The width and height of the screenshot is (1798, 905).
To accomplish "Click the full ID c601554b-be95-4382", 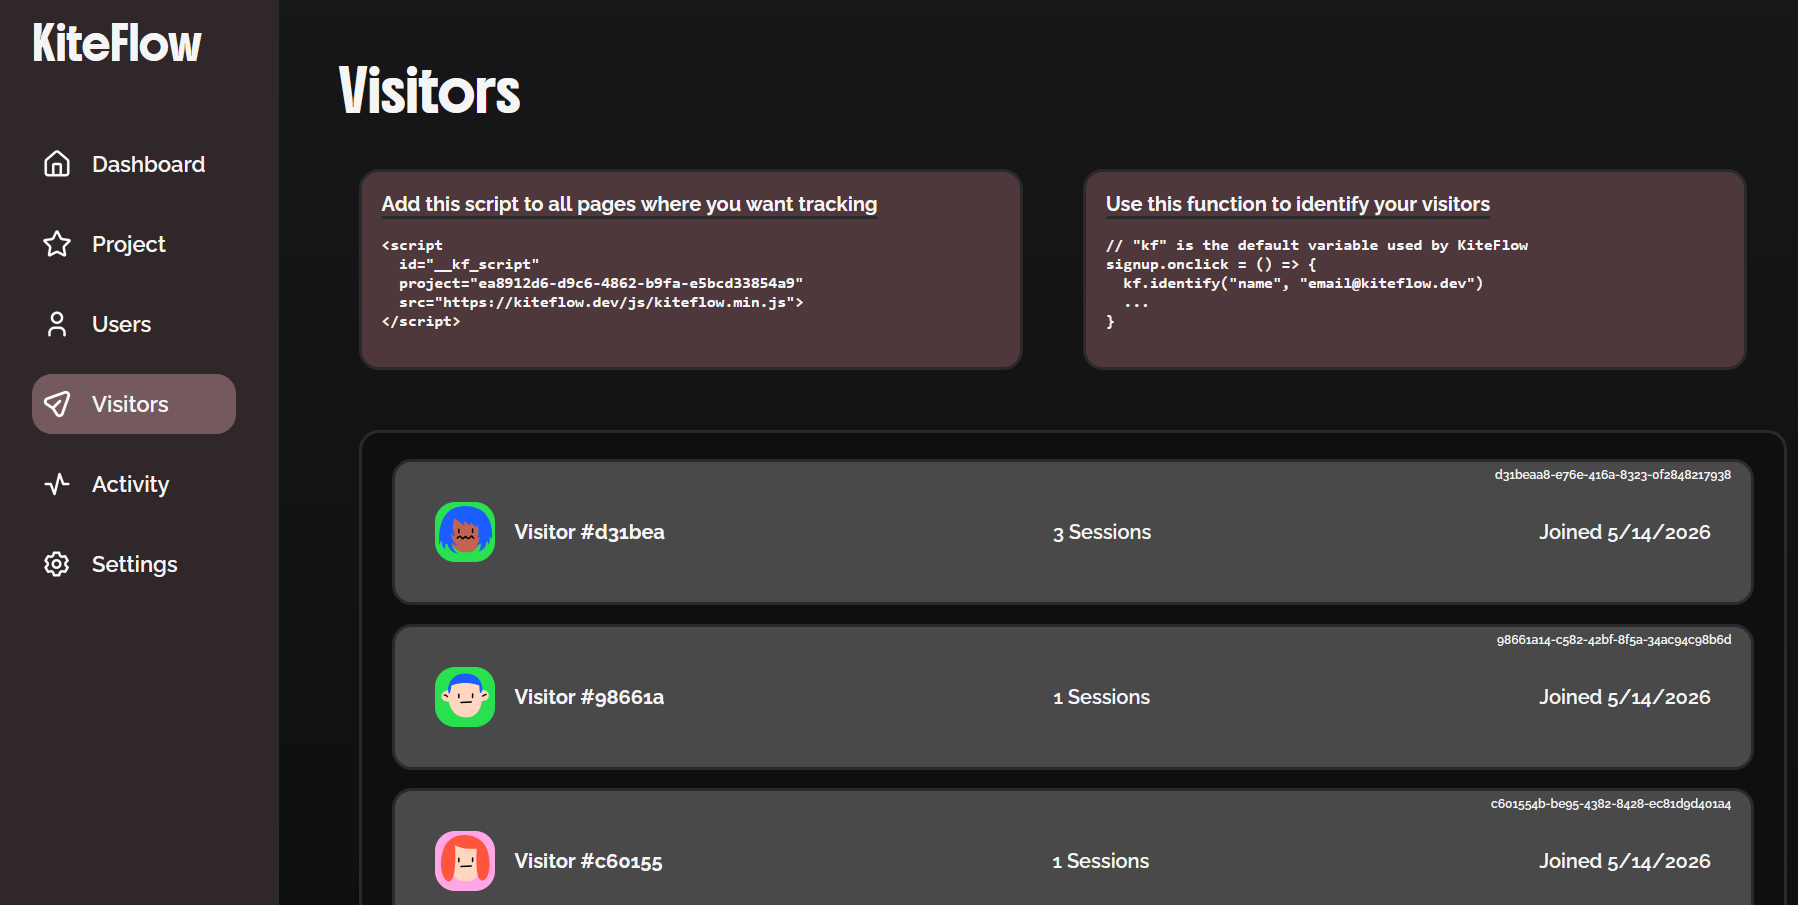I will 1611,804.
